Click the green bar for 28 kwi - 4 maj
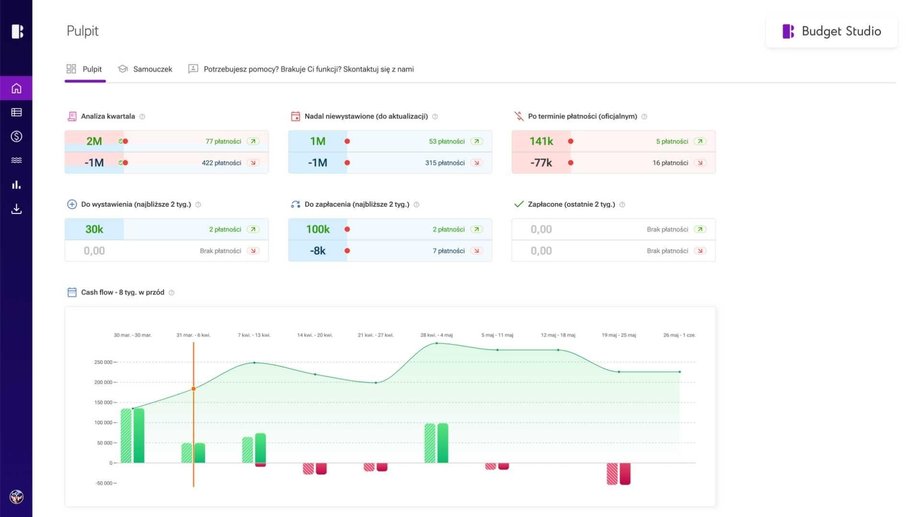Viewport: 920px width, 517px height. coord(436,442)
